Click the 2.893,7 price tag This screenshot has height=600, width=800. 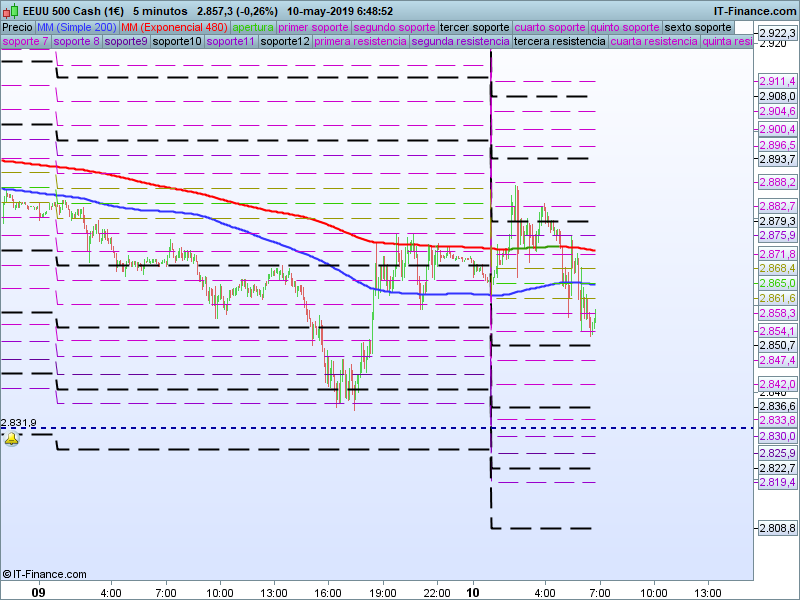(777, 159)
